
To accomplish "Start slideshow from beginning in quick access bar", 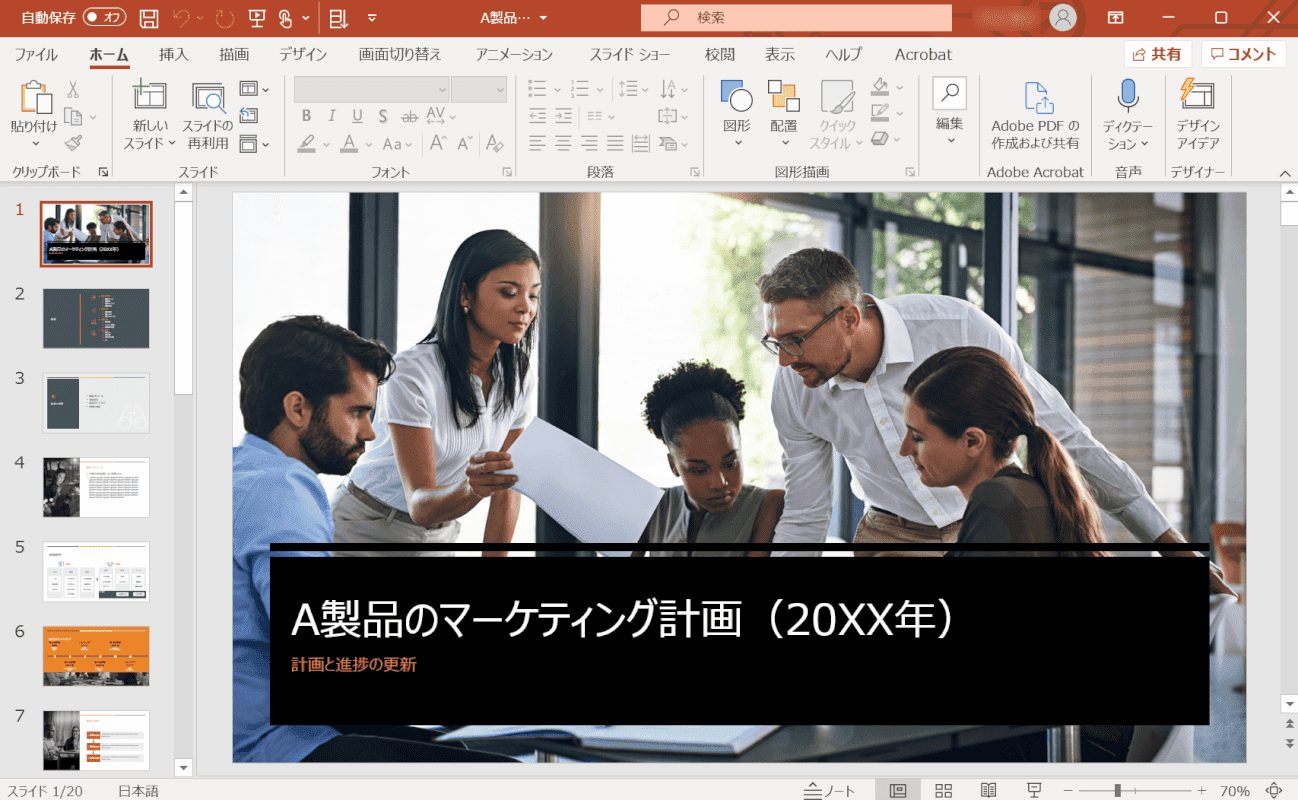I will pyautogui.click(x=257, y=18).
